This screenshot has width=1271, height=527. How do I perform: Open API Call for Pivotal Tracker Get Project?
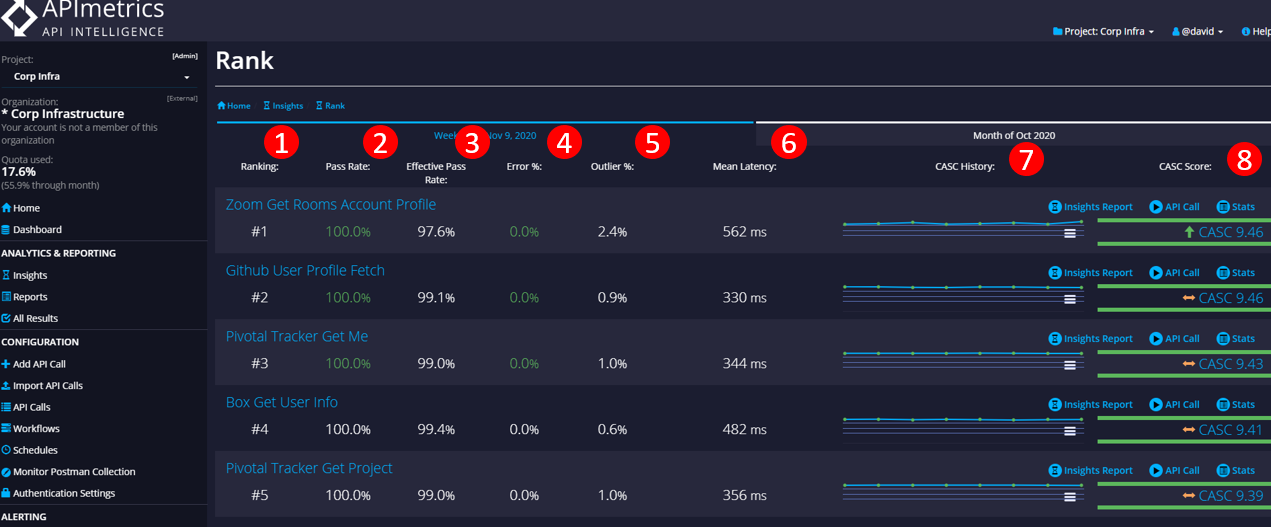1174,471
